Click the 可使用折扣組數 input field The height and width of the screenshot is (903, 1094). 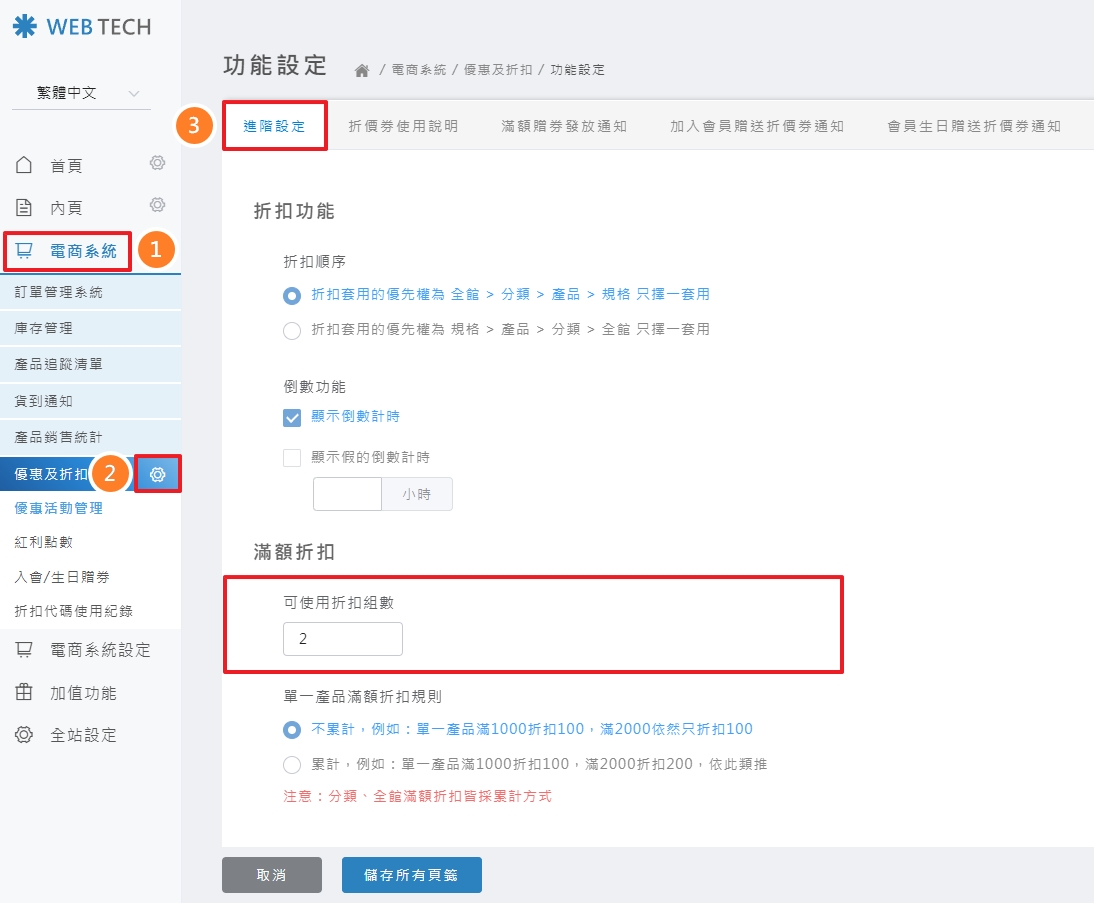point(343,639)
